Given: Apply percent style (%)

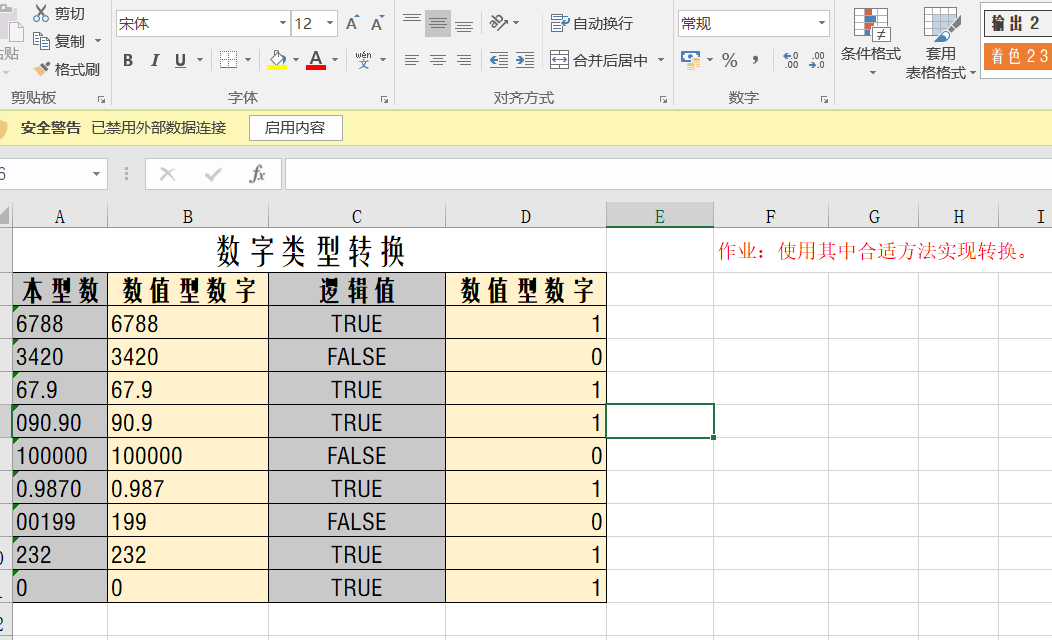Looking at the screenshot, I should pyautogui.click(x=729, y=60).
